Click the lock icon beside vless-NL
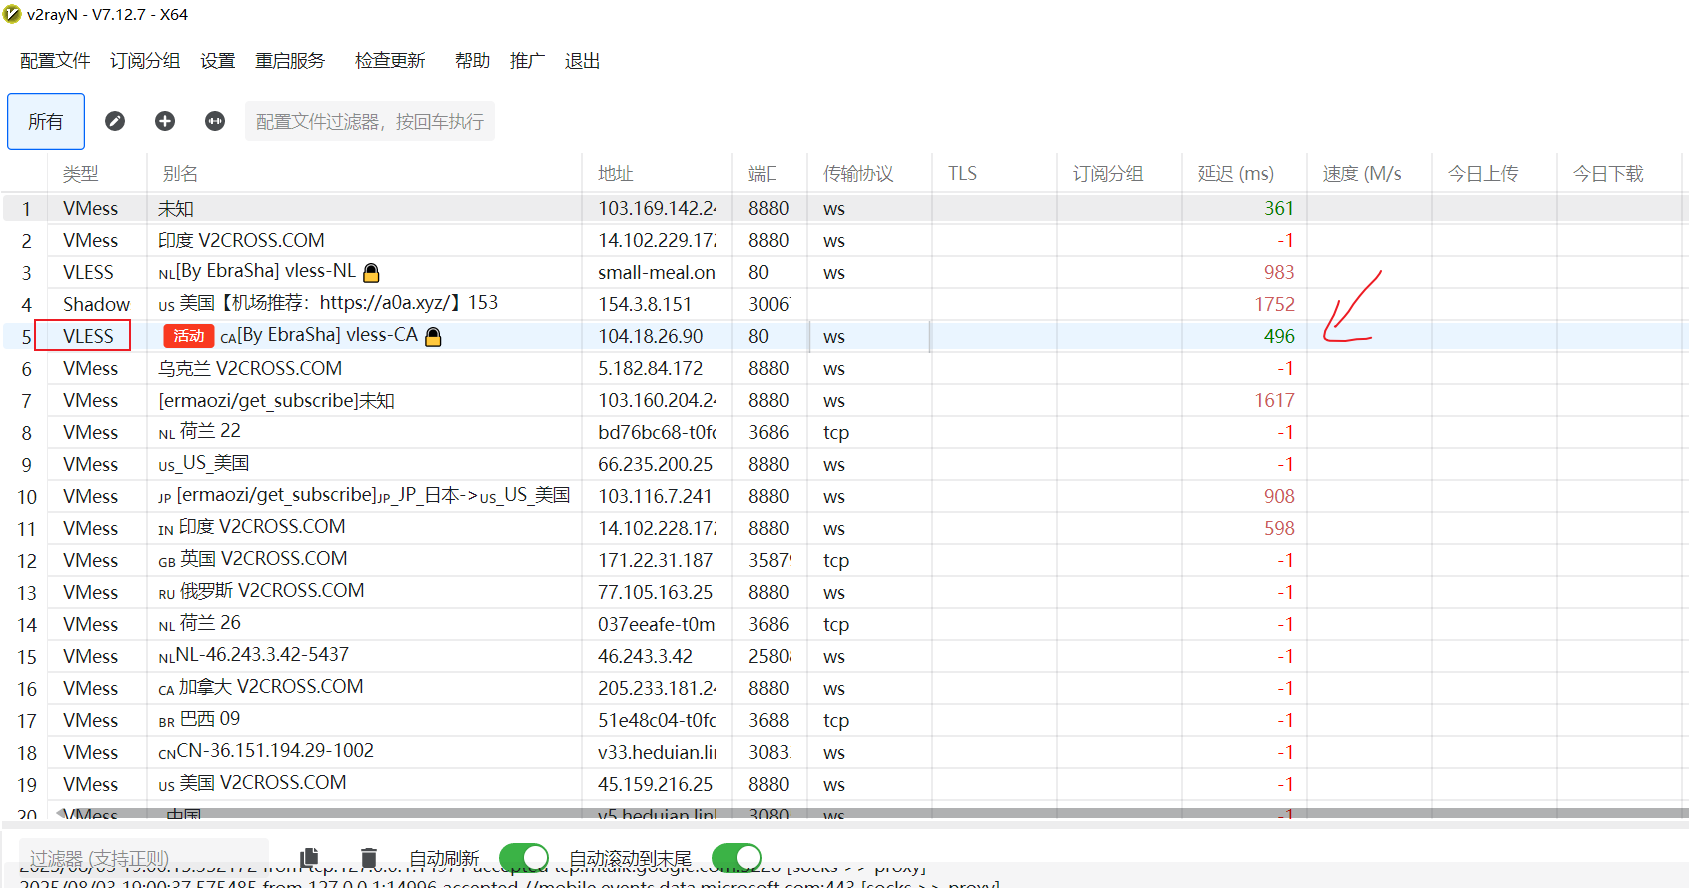Image resolution: width=1689 pixels, height=888 pixels. pyautogui.click(x=371, y=273)
